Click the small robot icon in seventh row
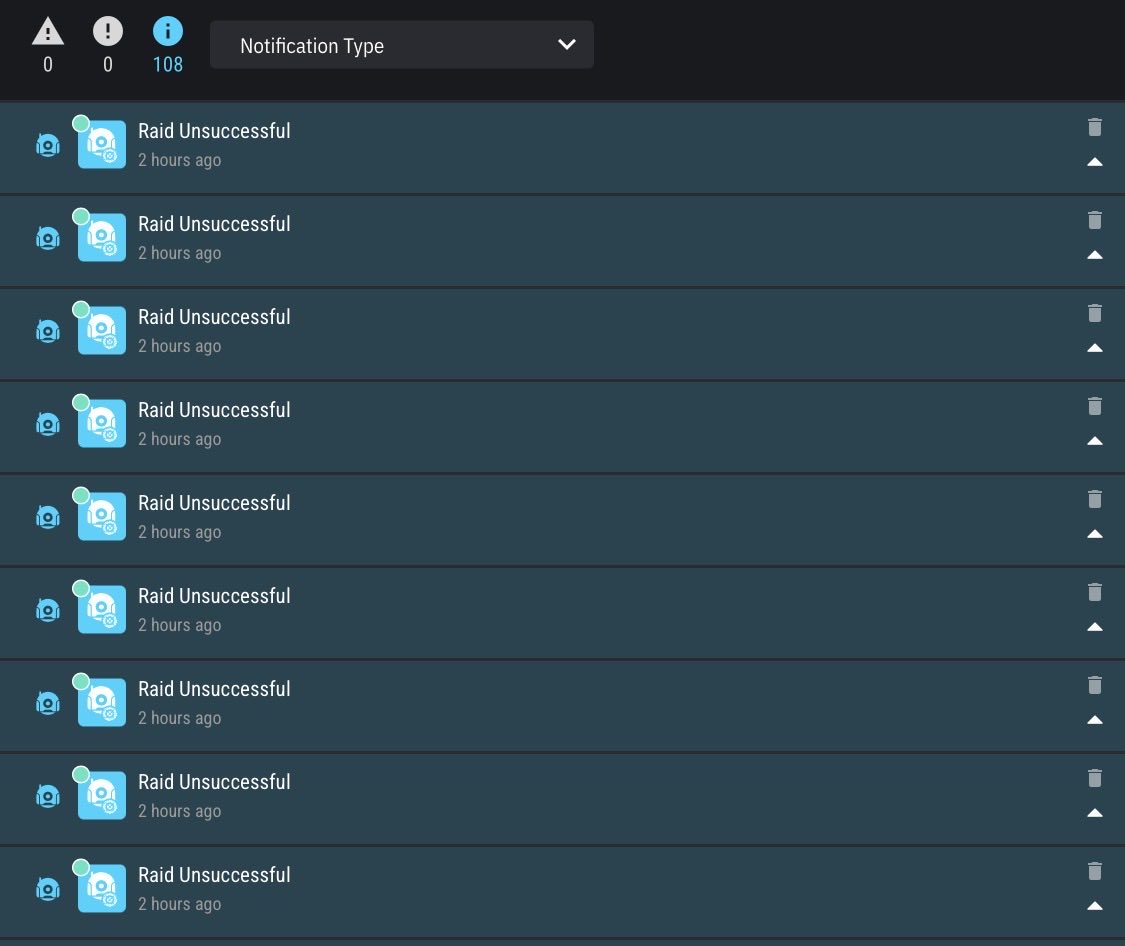 pos(48,704)
